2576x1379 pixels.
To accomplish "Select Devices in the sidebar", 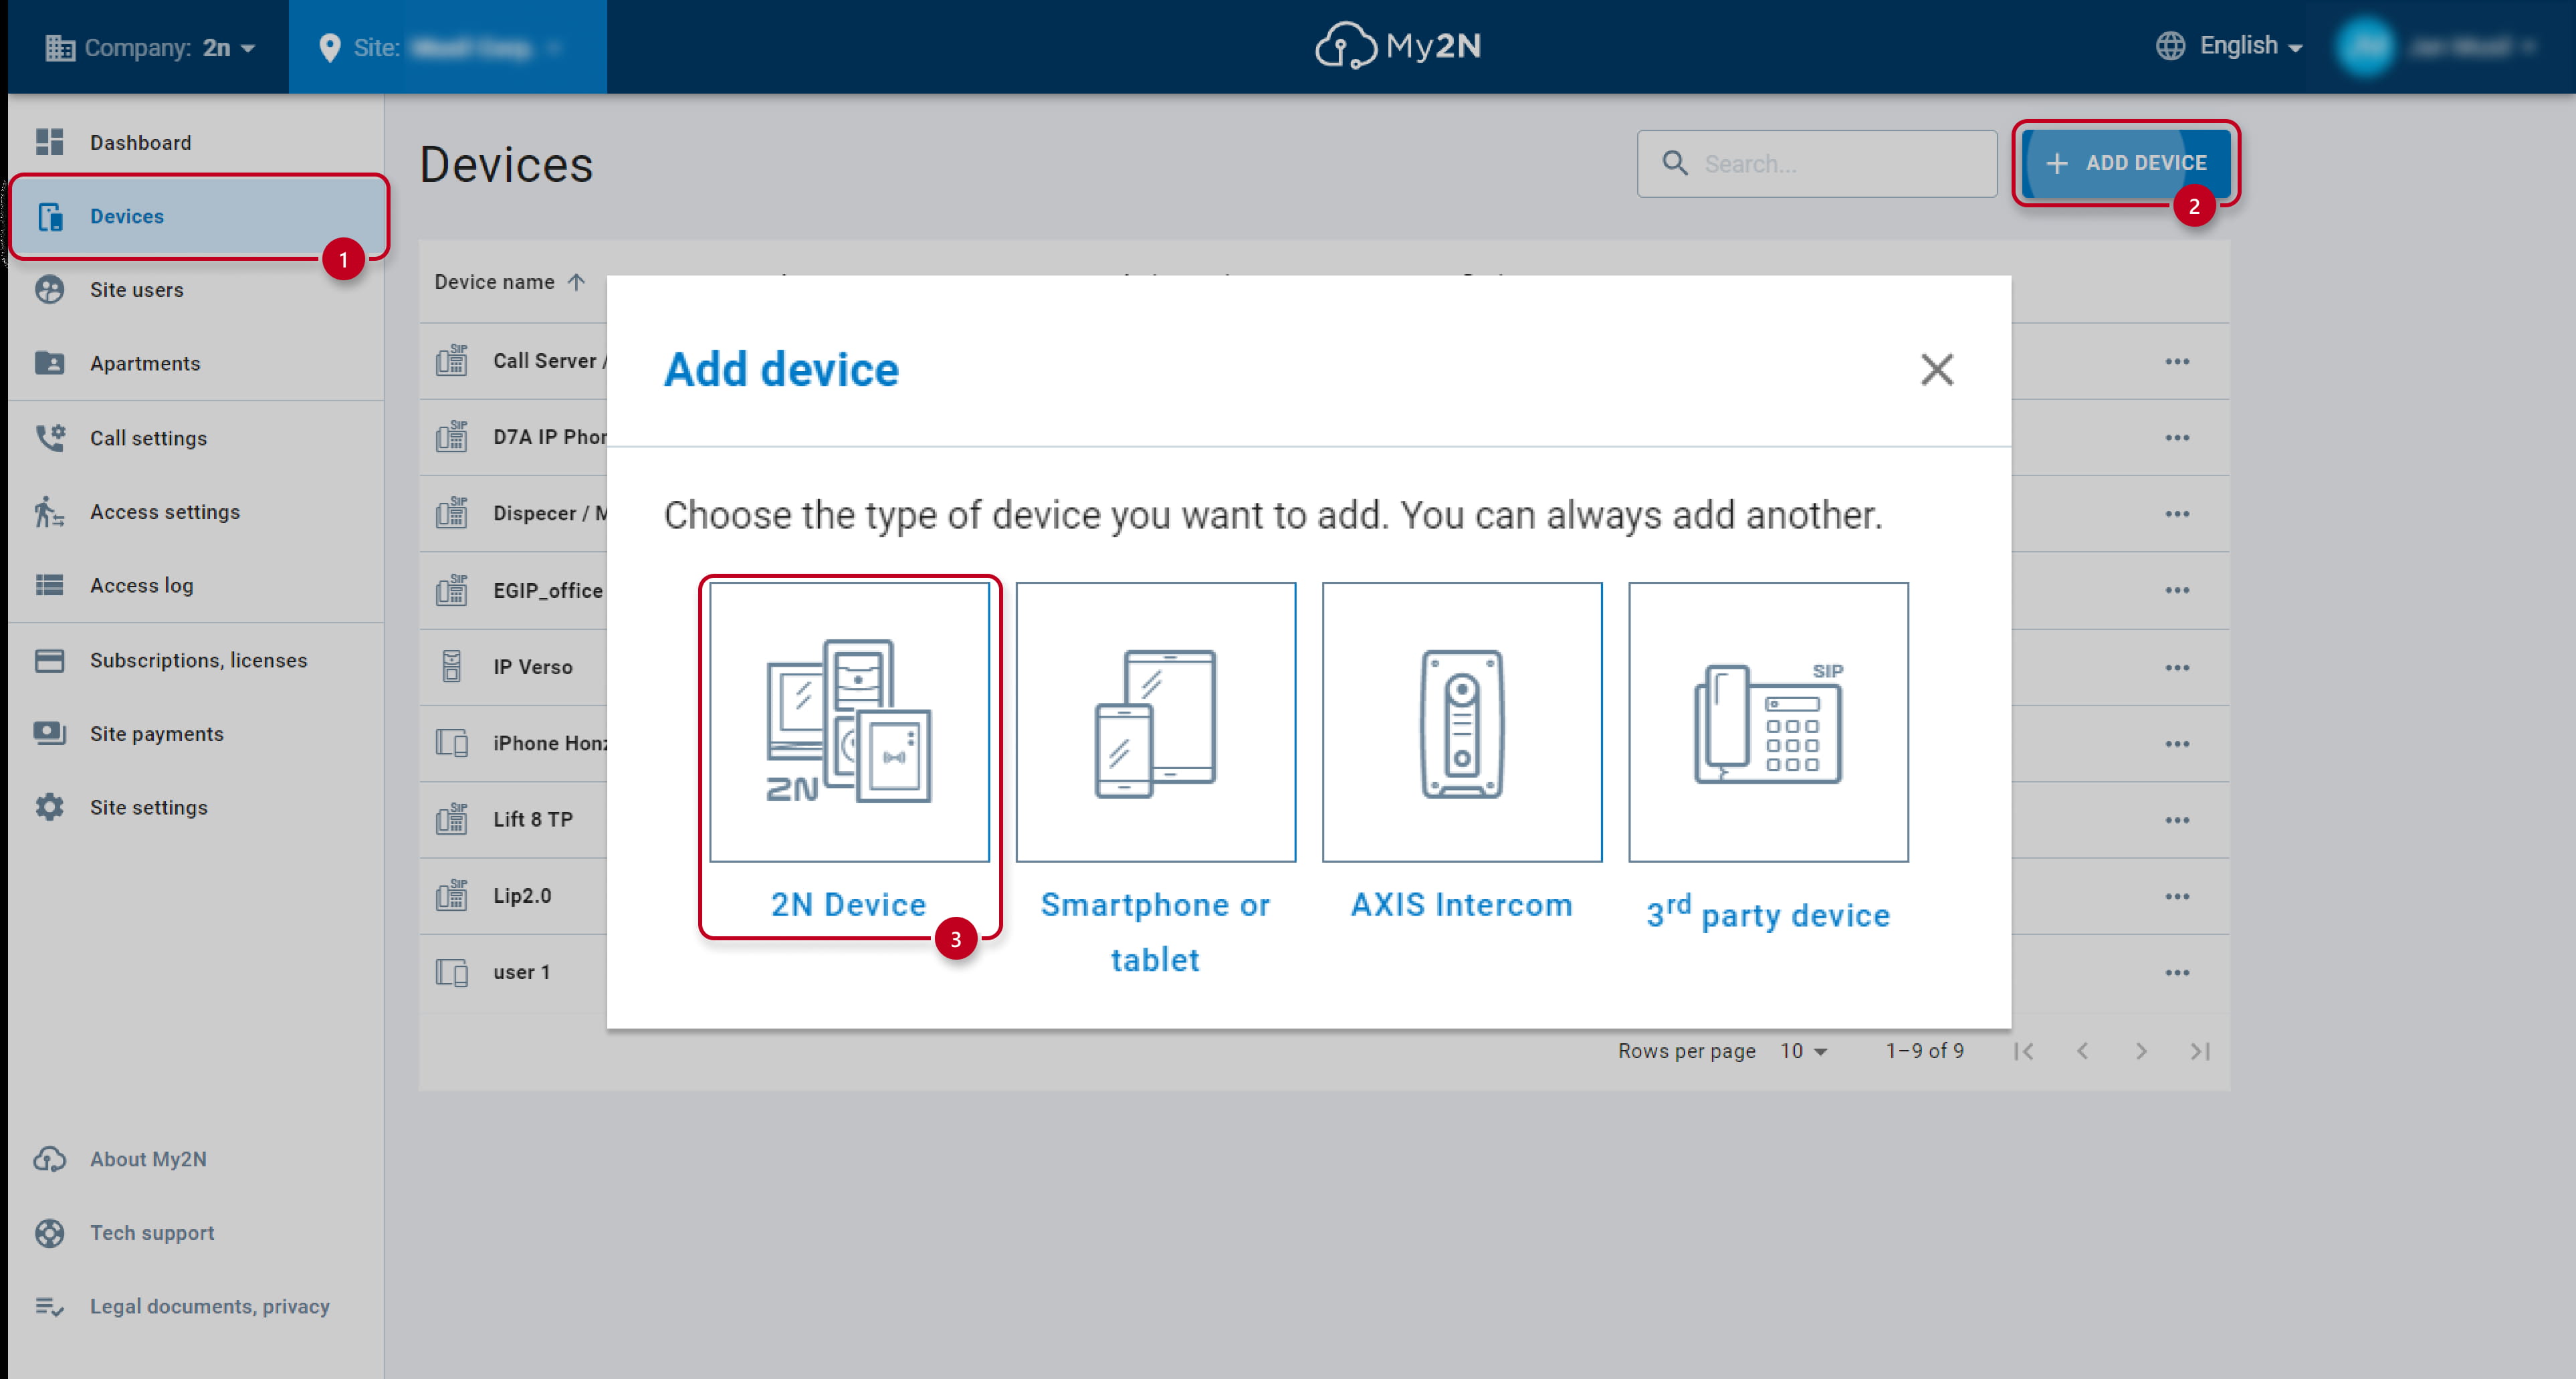I will (196, 216).
